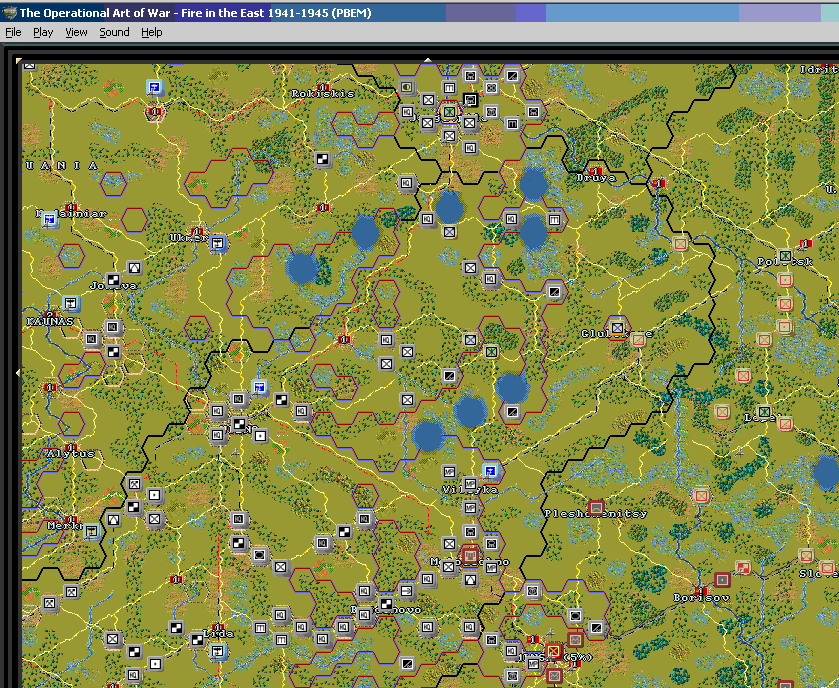Open the View menu
The width and height of the screenshot is (839, 688).
pos(76,32)
